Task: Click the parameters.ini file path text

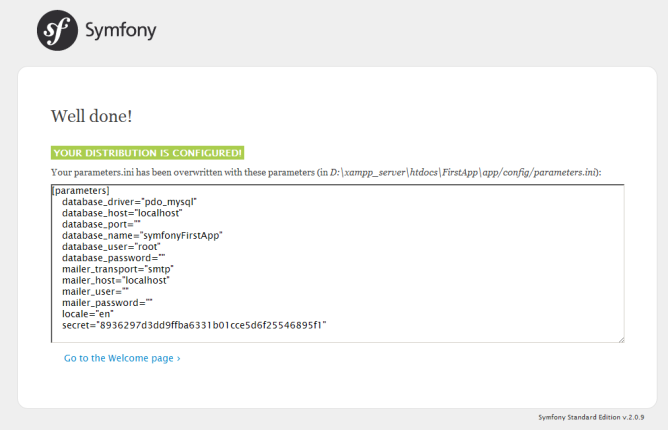Action: 462,172
